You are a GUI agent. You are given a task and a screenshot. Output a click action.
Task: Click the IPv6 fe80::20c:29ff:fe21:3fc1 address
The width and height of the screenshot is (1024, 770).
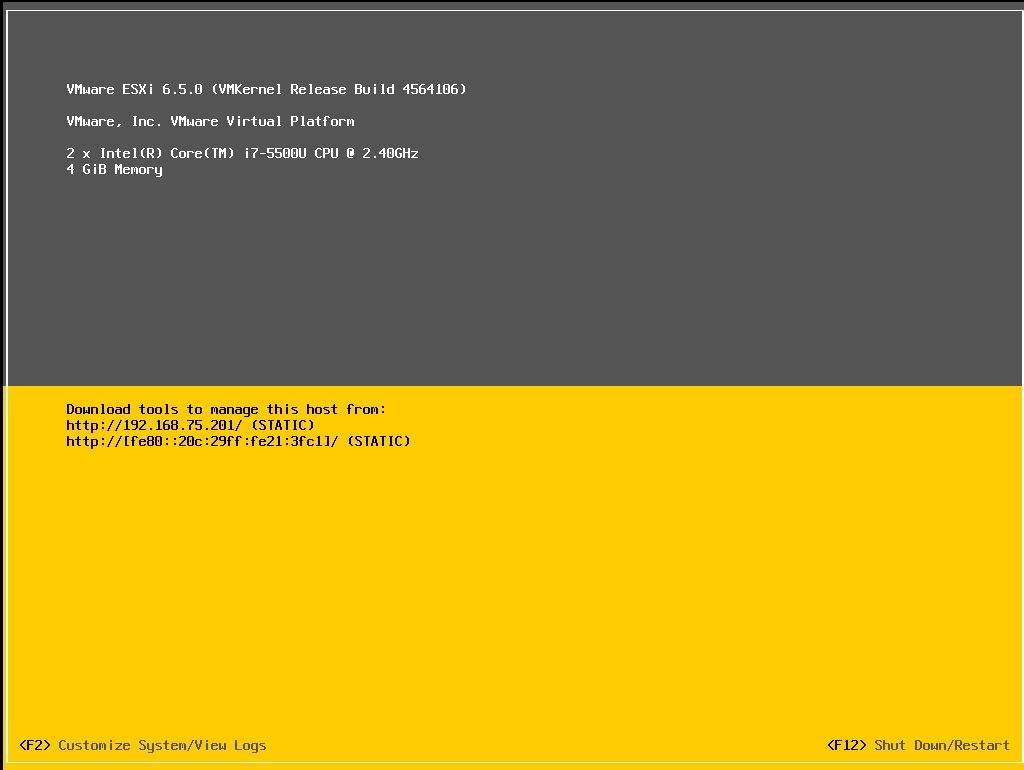pyautogui.click(x=202, y=441)
